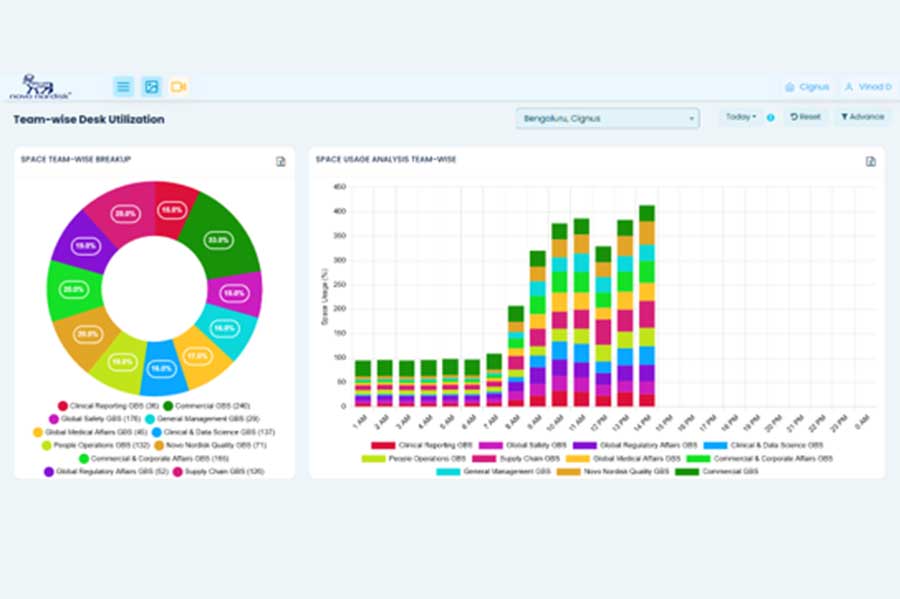Image resolution: width=900 pixels, height=599 pixels.
Task: Click the Novo Nordisk logo
Action: click(x=40, y=87)
